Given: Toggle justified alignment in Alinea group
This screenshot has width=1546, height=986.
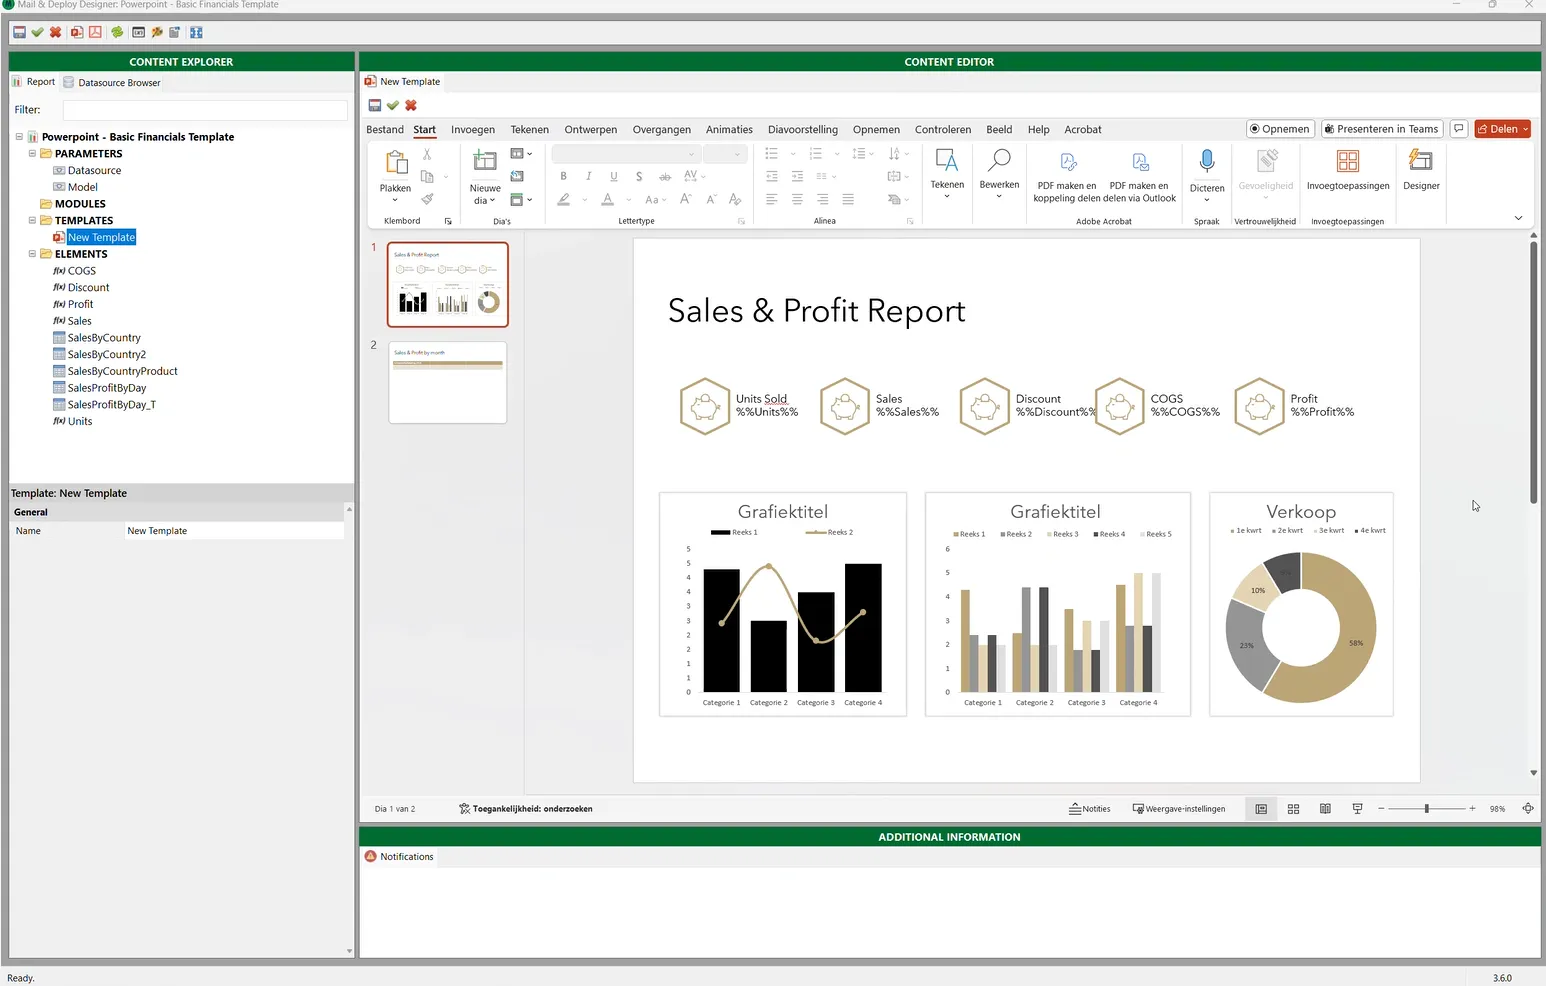Looking at the screenshot, I should [848, 199].
